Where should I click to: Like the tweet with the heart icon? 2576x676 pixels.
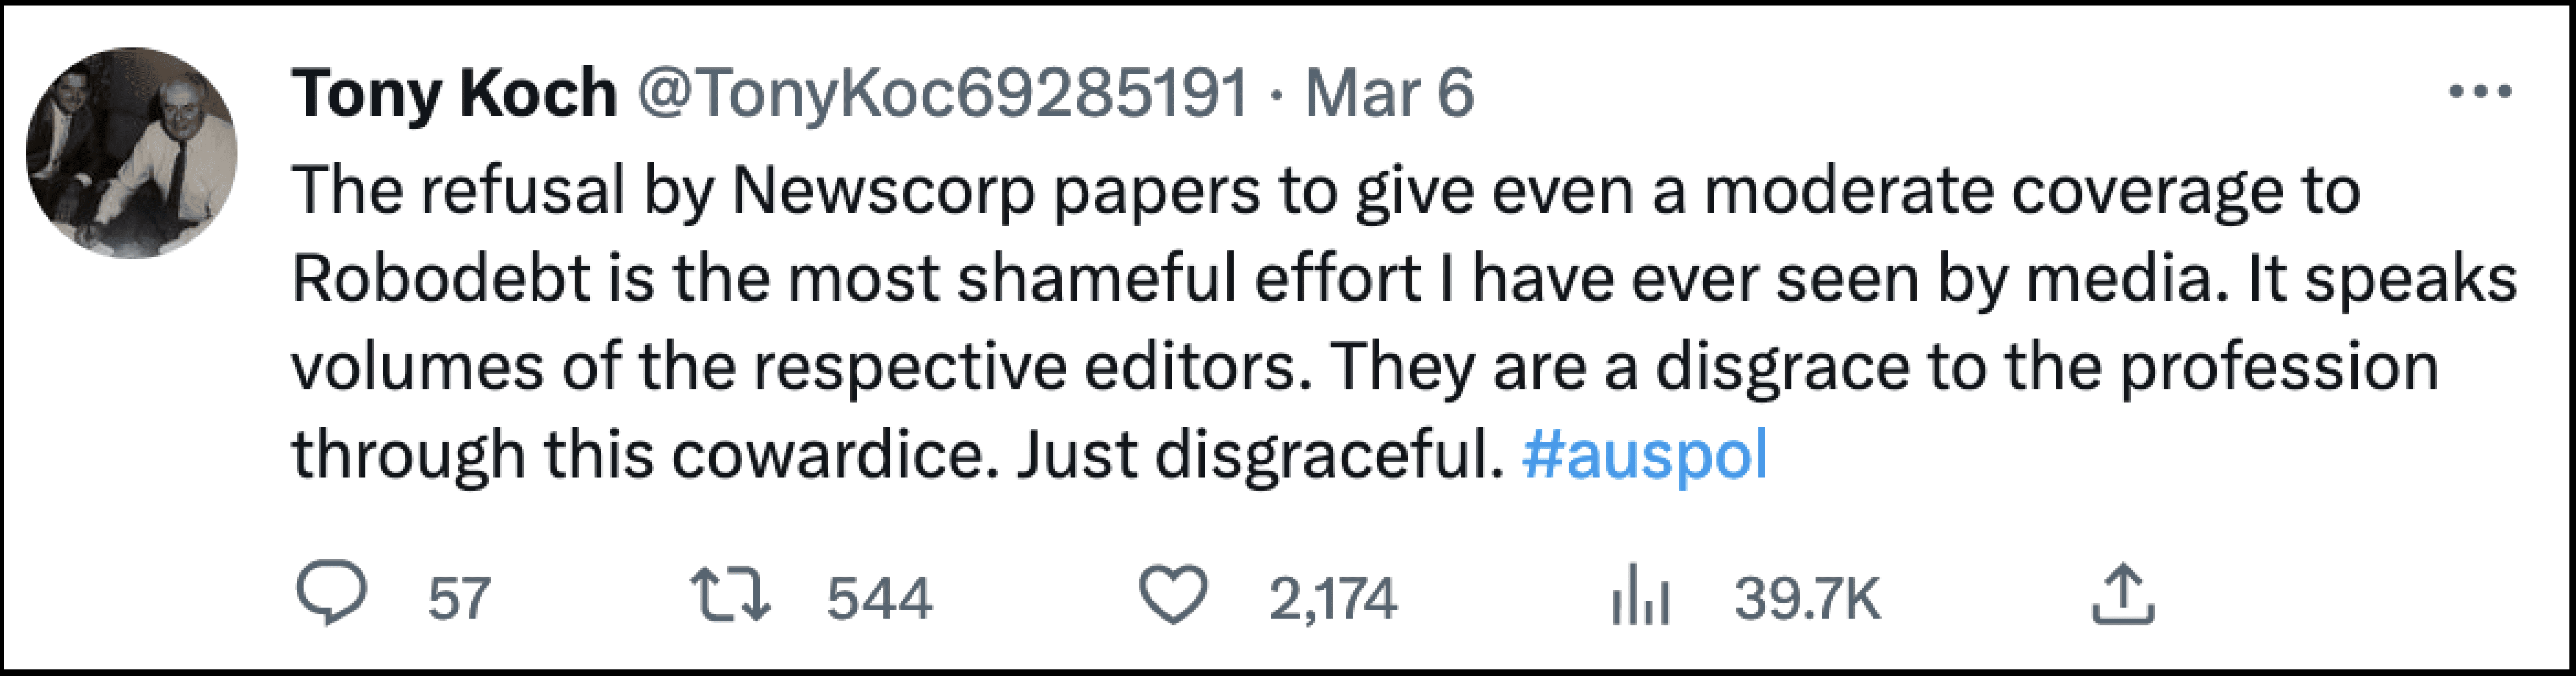coord(1173,595)
